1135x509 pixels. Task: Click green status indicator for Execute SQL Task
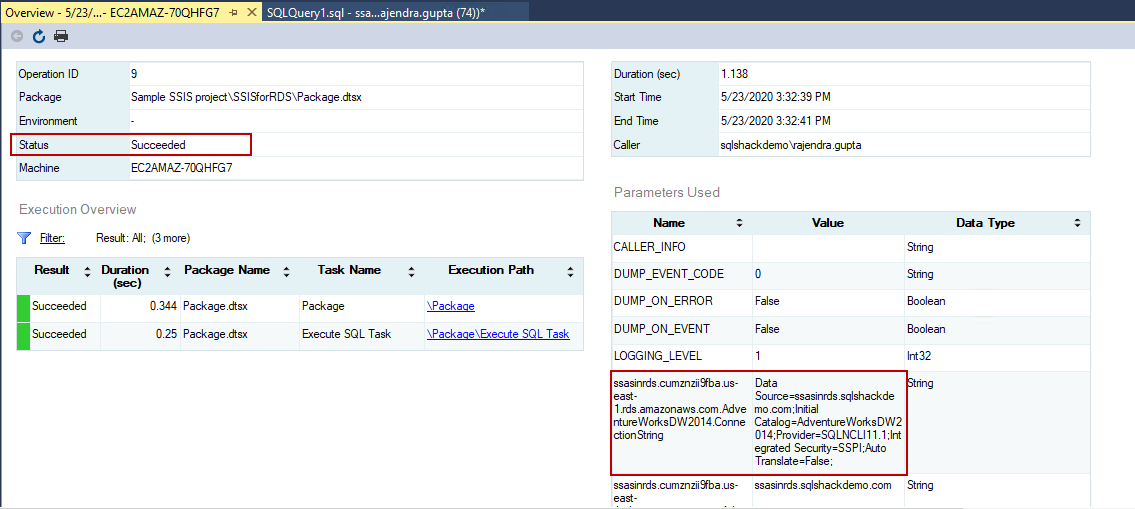point(23,336)
